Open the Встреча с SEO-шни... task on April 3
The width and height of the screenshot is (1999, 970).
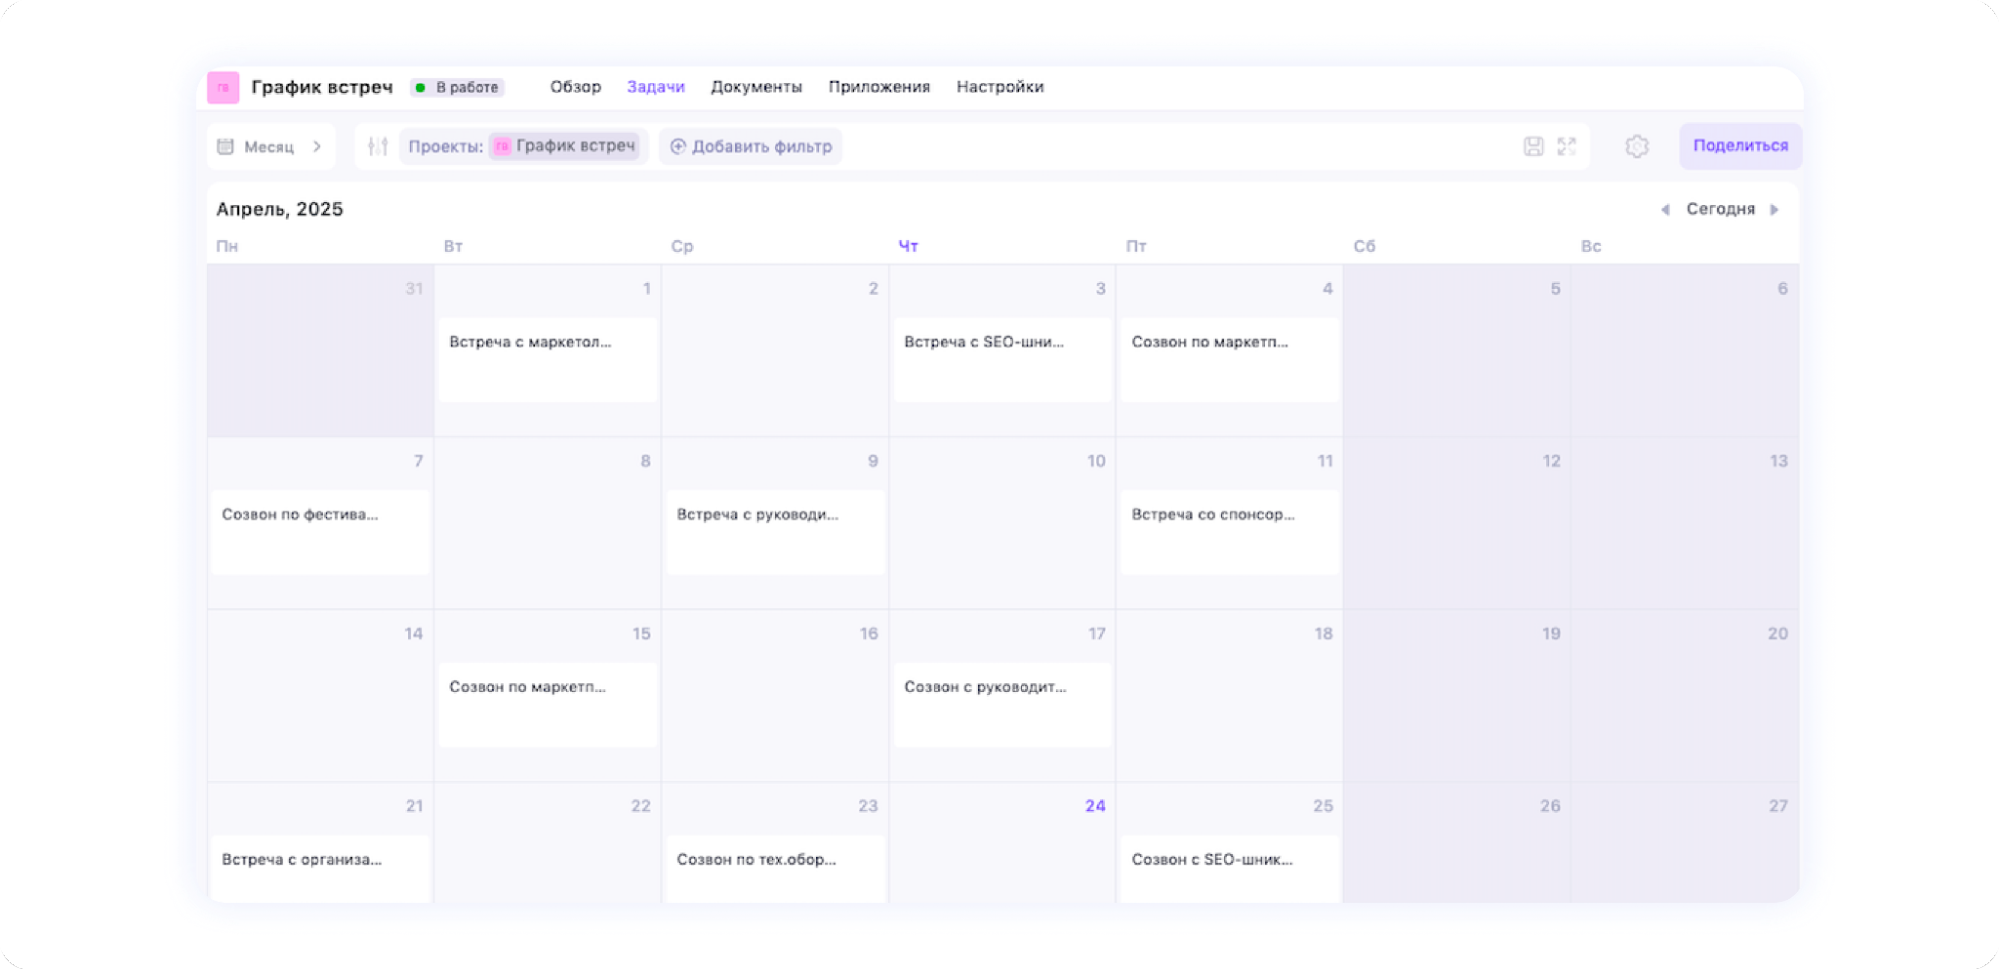pyautogui.click(x=1002, y=358)
